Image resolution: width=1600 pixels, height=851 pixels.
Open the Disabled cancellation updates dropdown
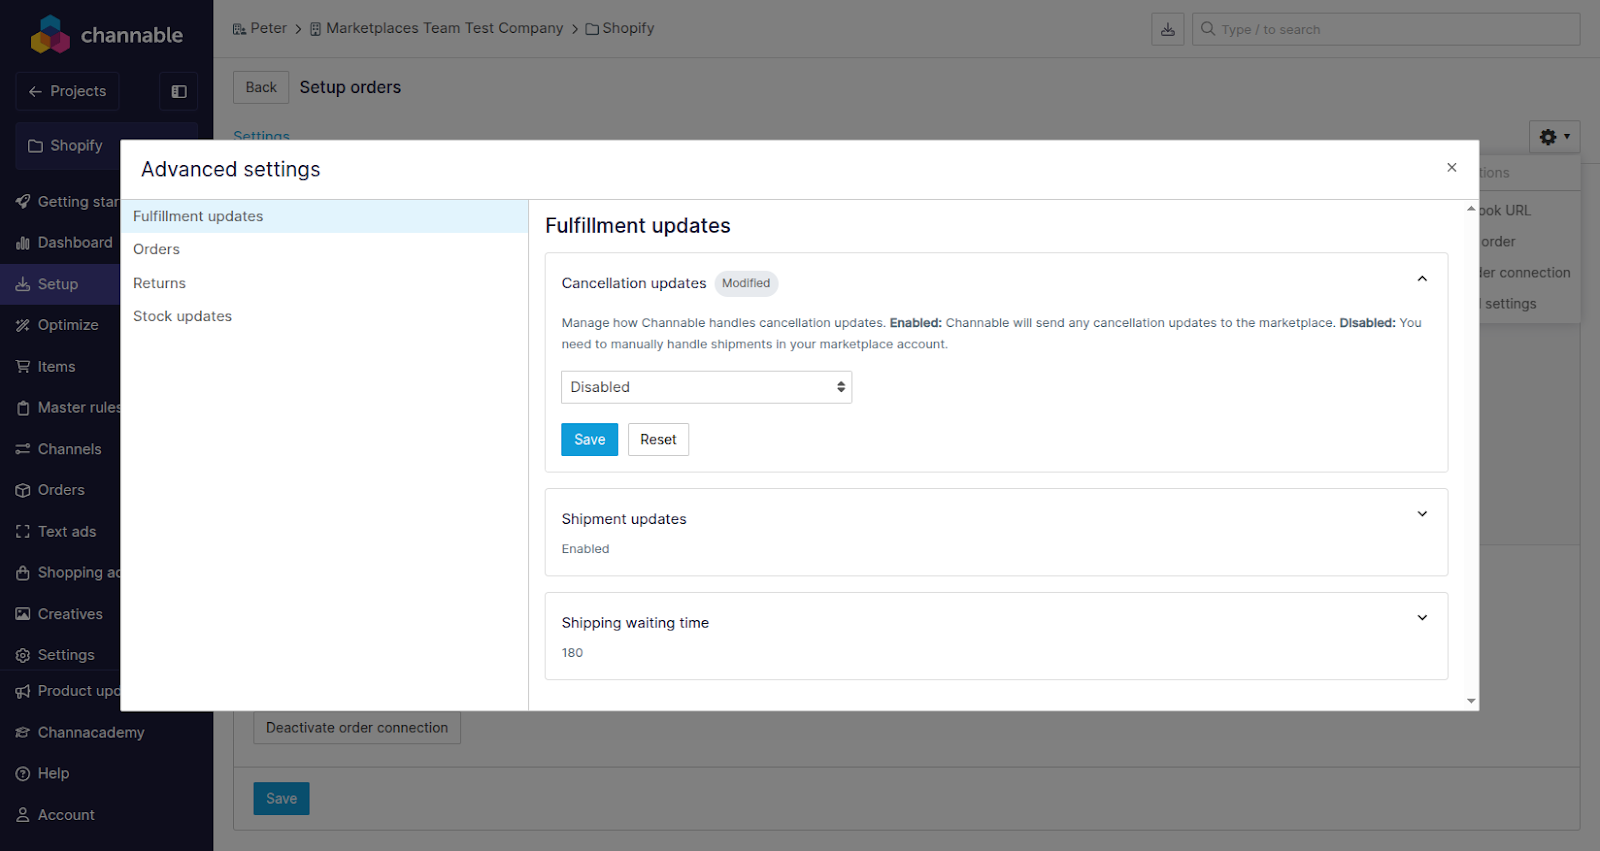706,387
